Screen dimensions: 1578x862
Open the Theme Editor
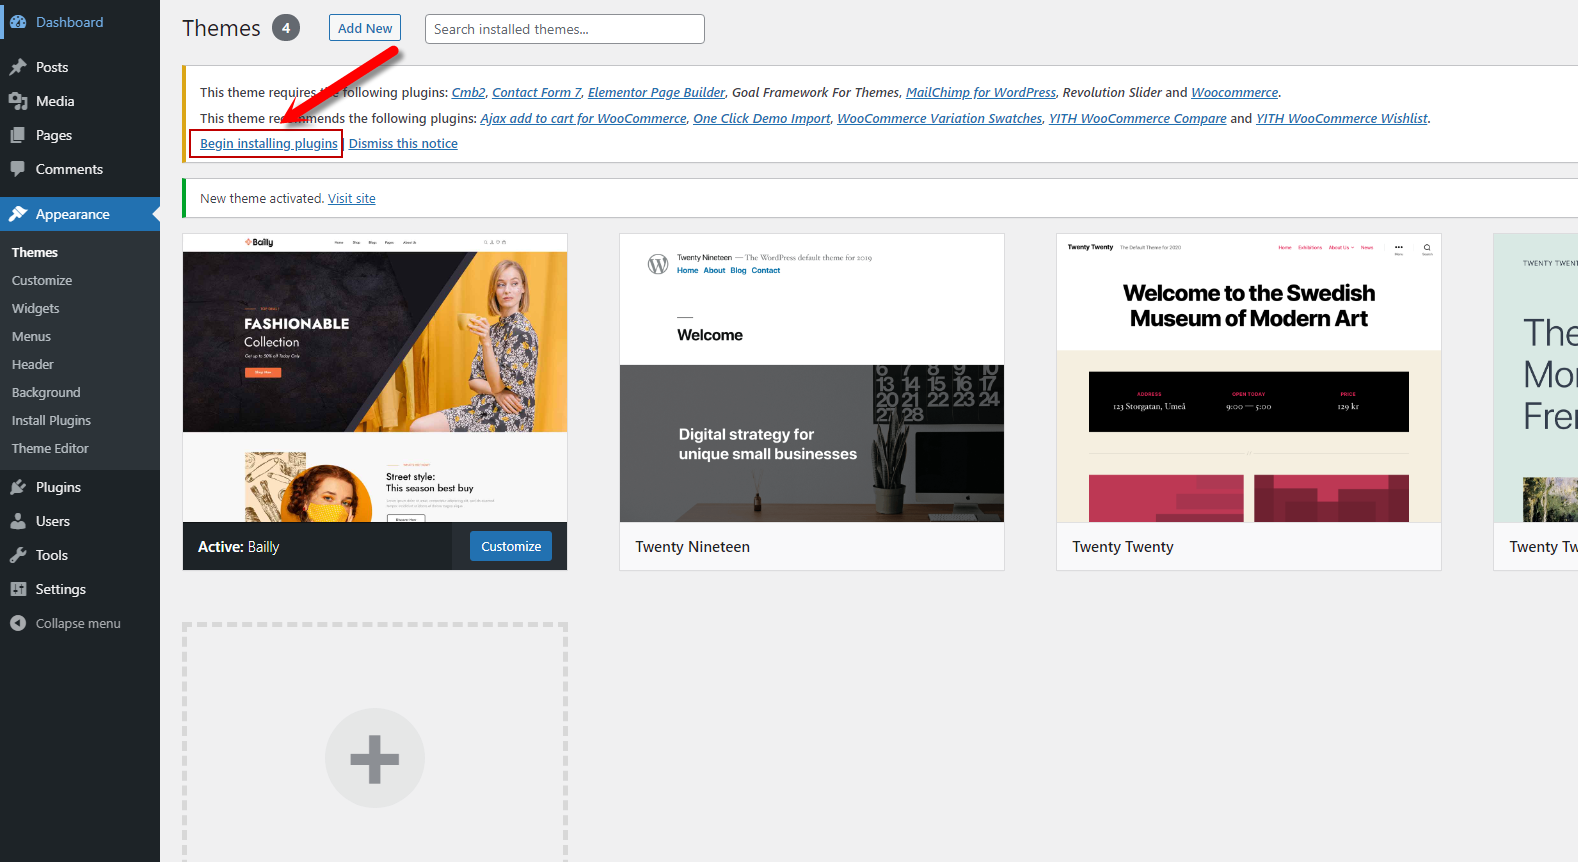point(50,448)
